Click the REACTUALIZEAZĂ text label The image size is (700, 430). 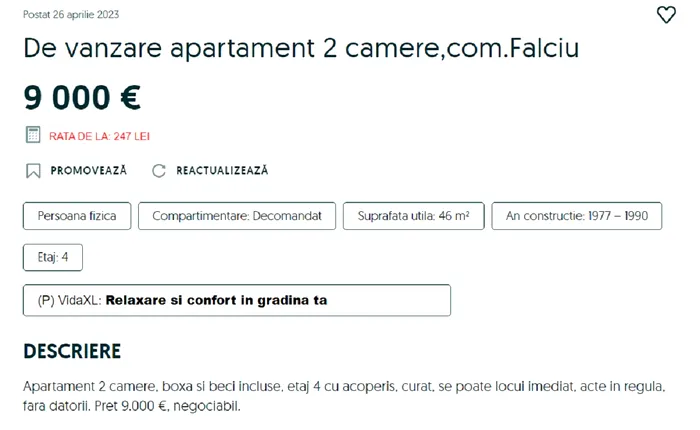coord(222,171)
